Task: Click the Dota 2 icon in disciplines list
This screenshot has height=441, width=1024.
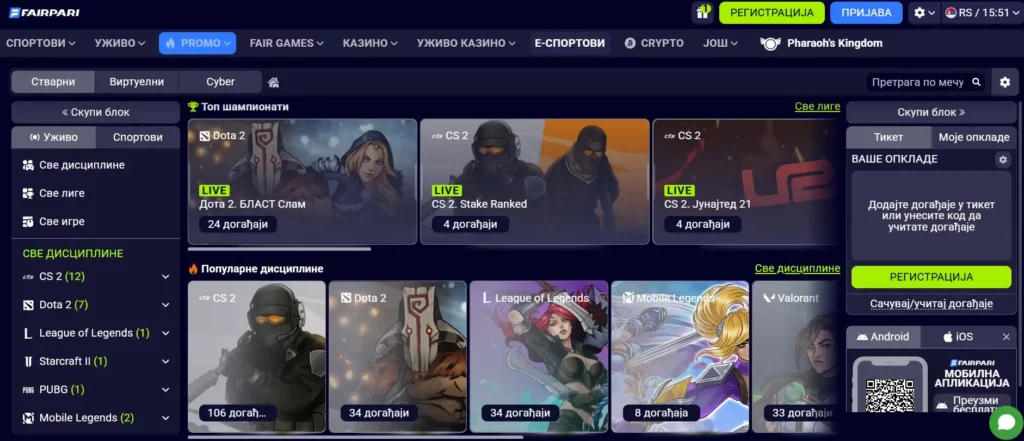Action: [27, 305]
